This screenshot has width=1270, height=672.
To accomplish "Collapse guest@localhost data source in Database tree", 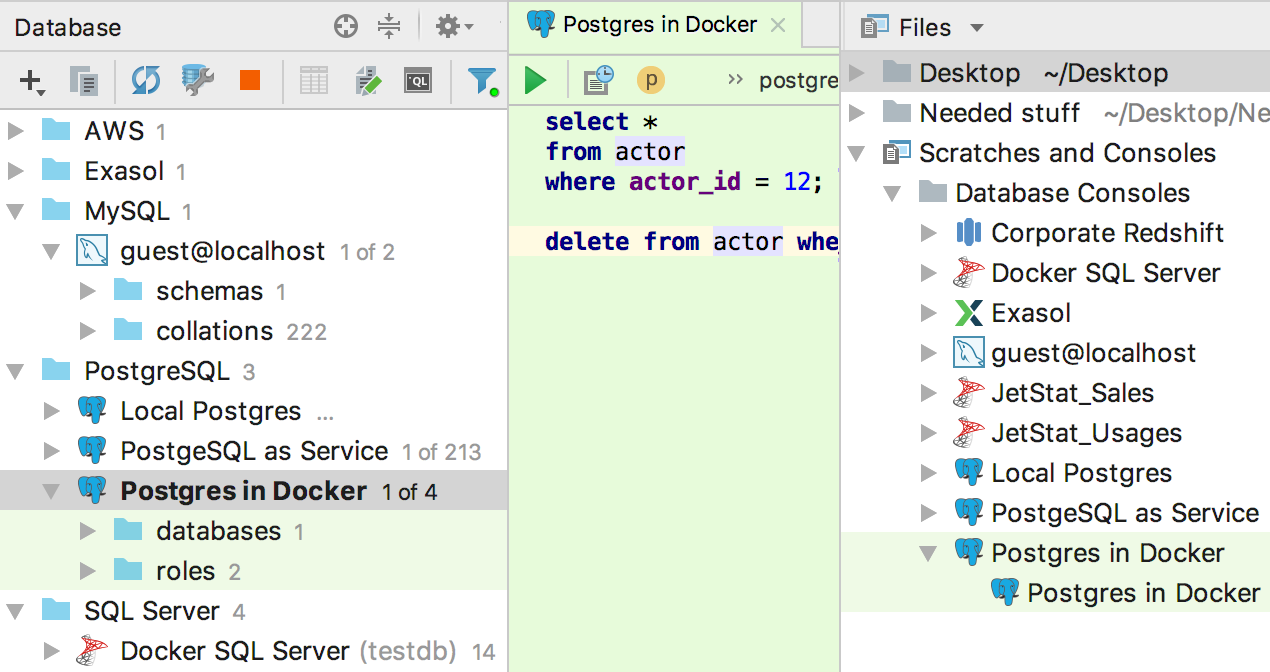I will coord(51,251).
